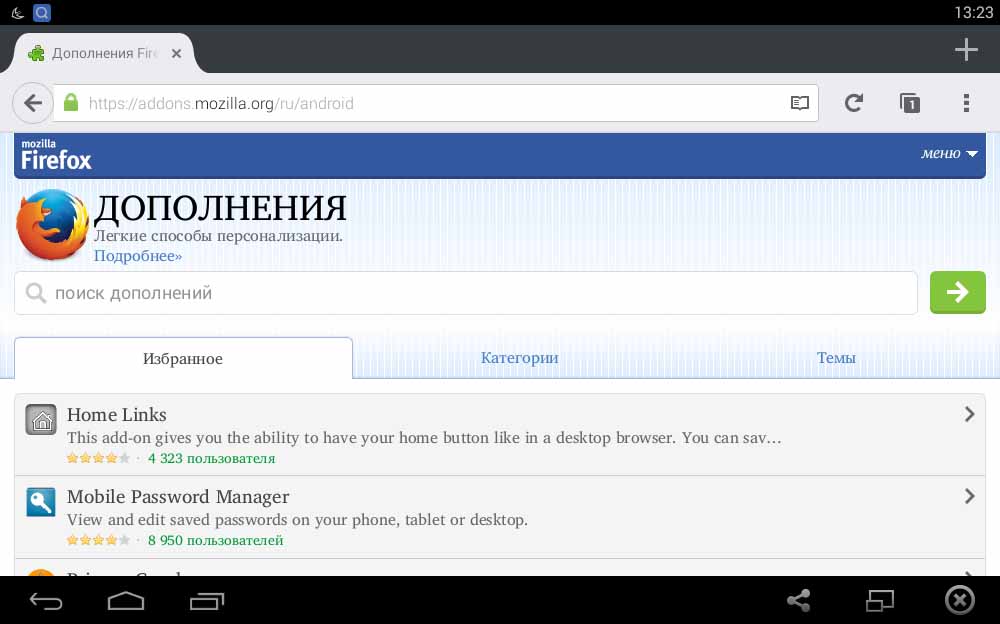Tap Mobile Password Manager star rating
1000x624 pixels.
(98, 540)
